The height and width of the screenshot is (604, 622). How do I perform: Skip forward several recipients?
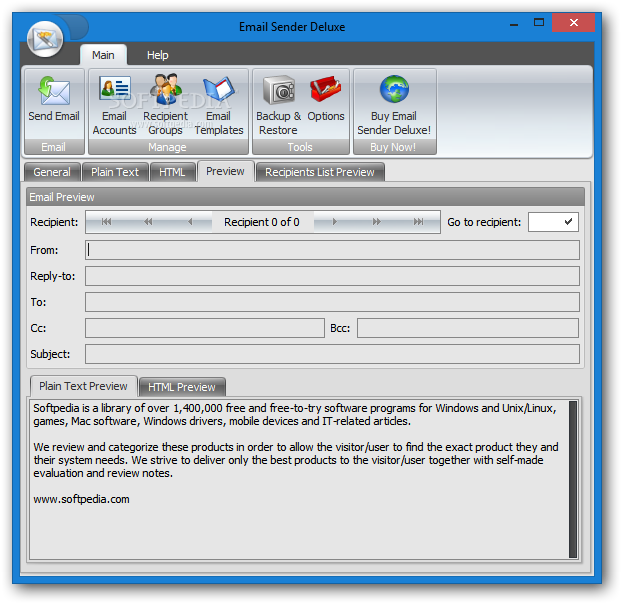[x=376, y=222]
